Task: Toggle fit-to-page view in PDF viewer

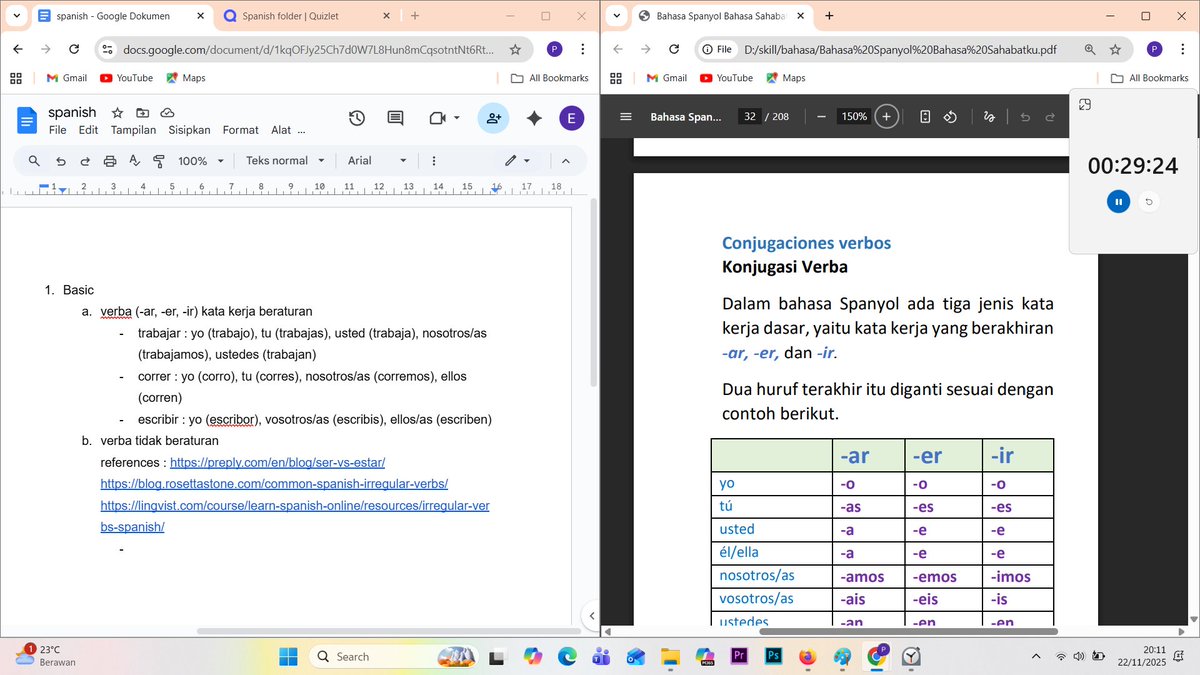Action: point(924,116)
